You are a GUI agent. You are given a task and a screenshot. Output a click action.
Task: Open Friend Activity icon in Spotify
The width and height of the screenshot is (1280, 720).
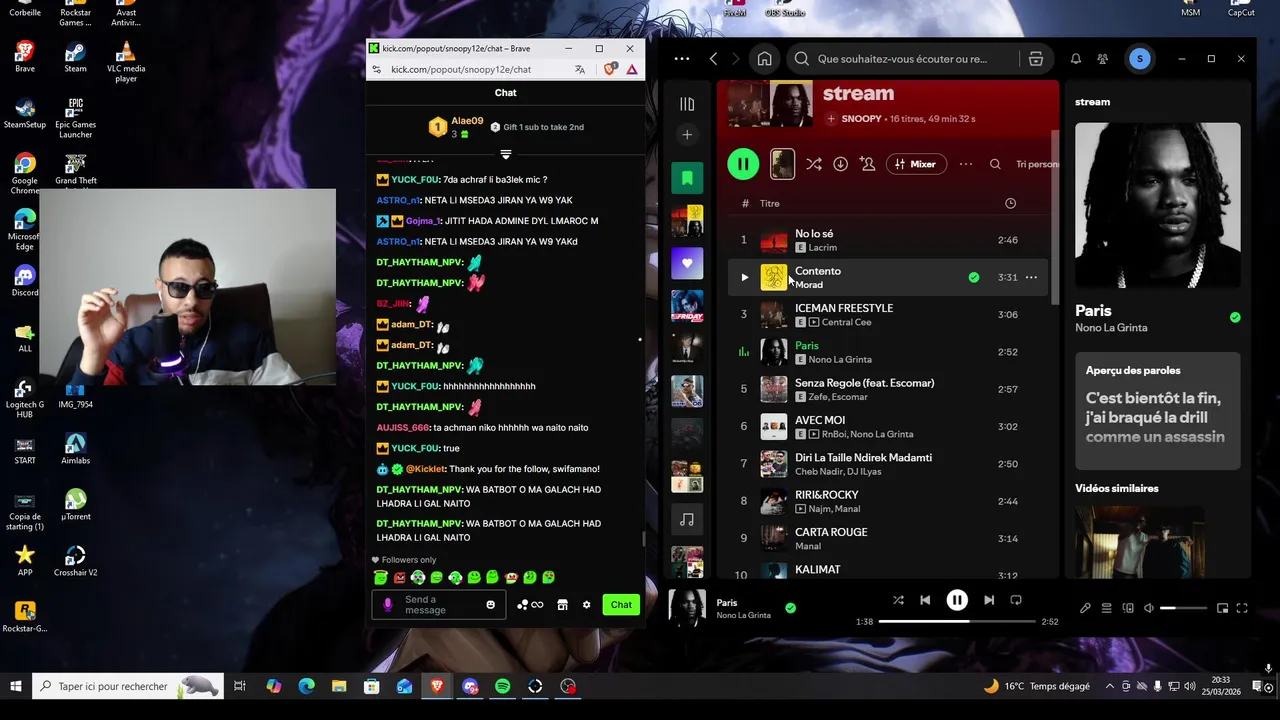pos(1102,59)
